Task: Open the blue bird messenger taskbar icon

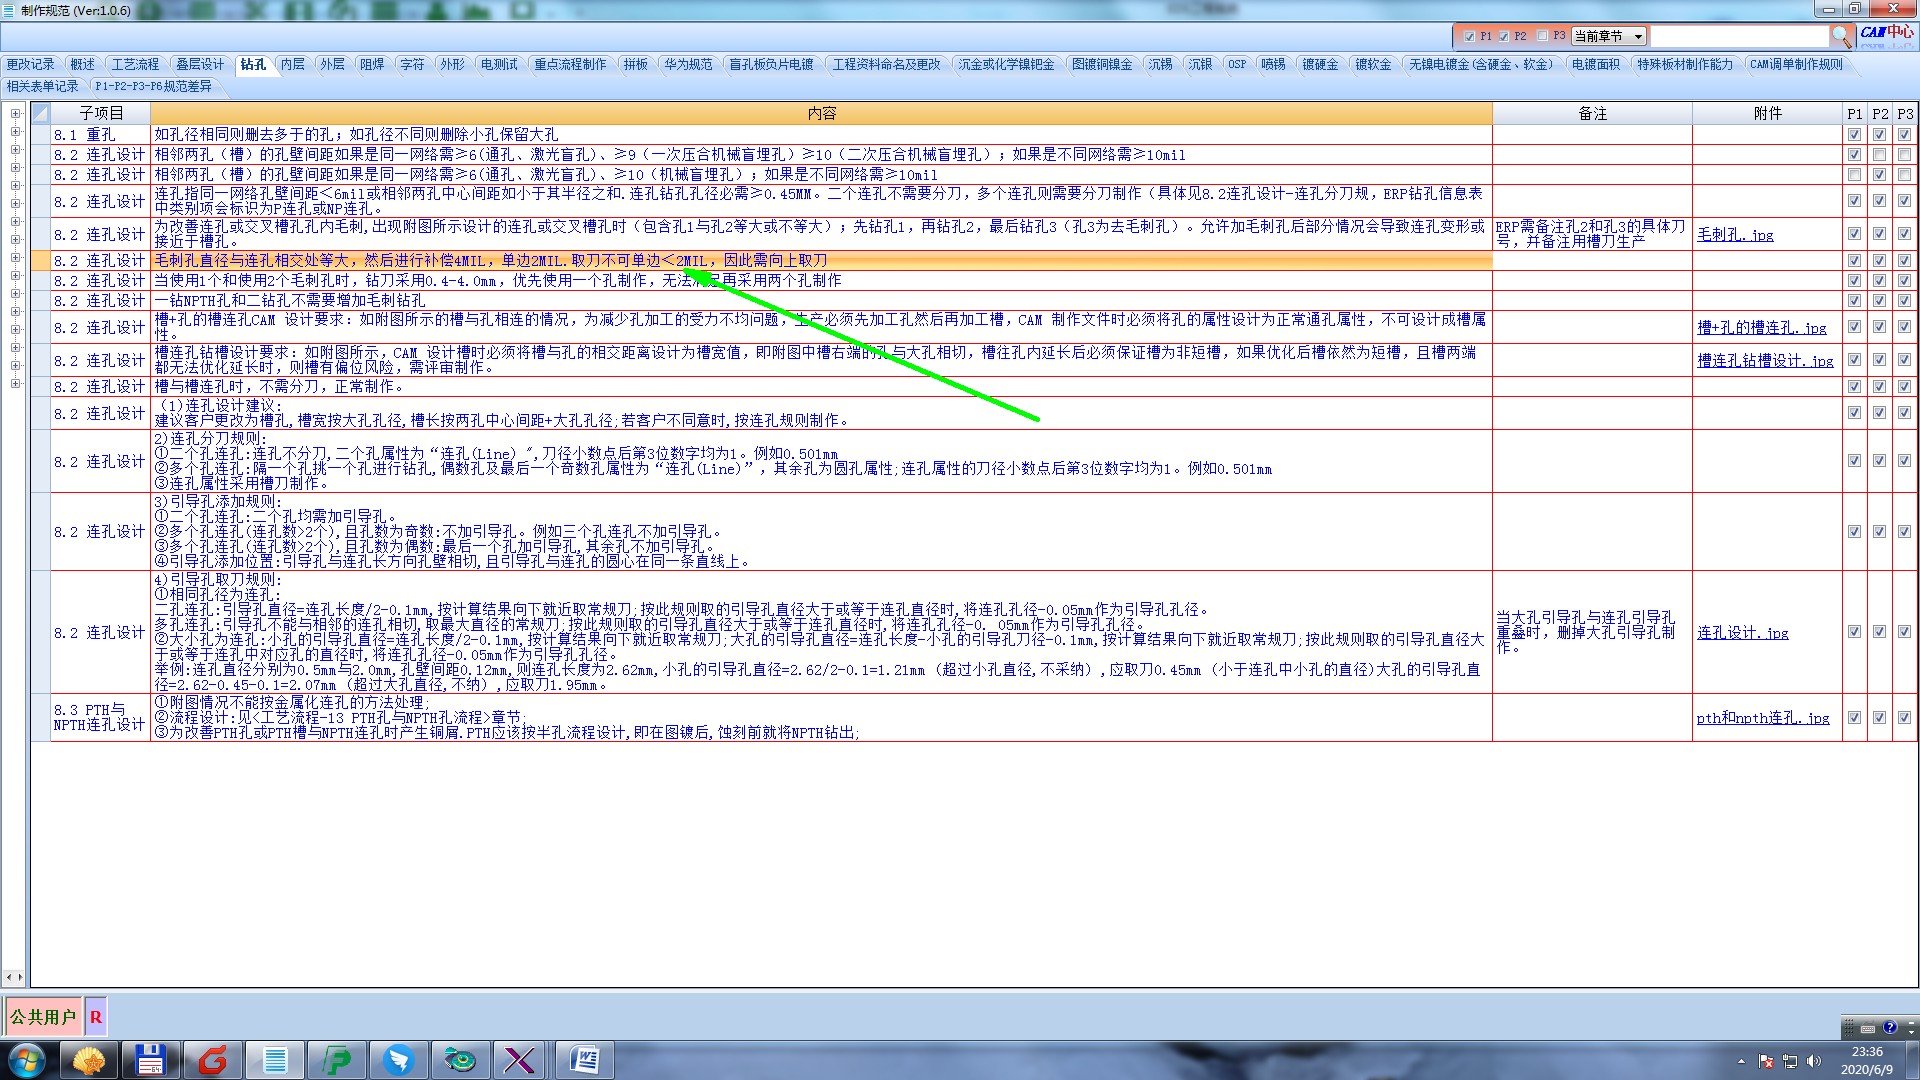Action: click(399, 1059)
